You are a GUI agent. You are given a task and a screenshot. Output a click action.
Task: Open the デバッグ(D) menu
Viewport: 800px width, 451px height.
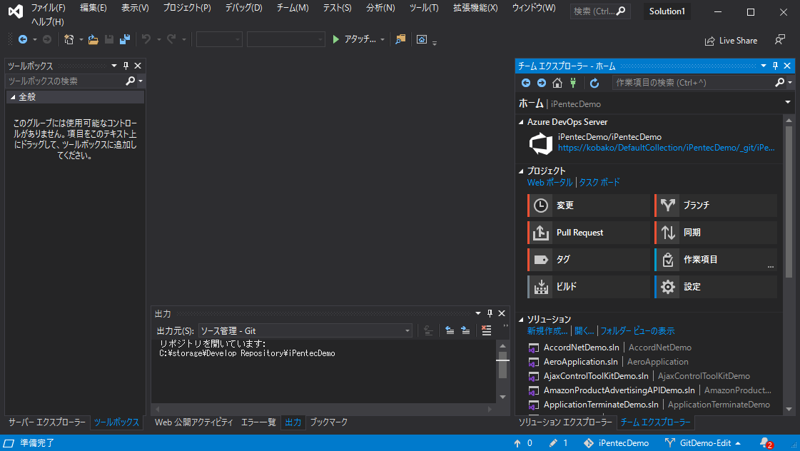[x=244, y=8]
